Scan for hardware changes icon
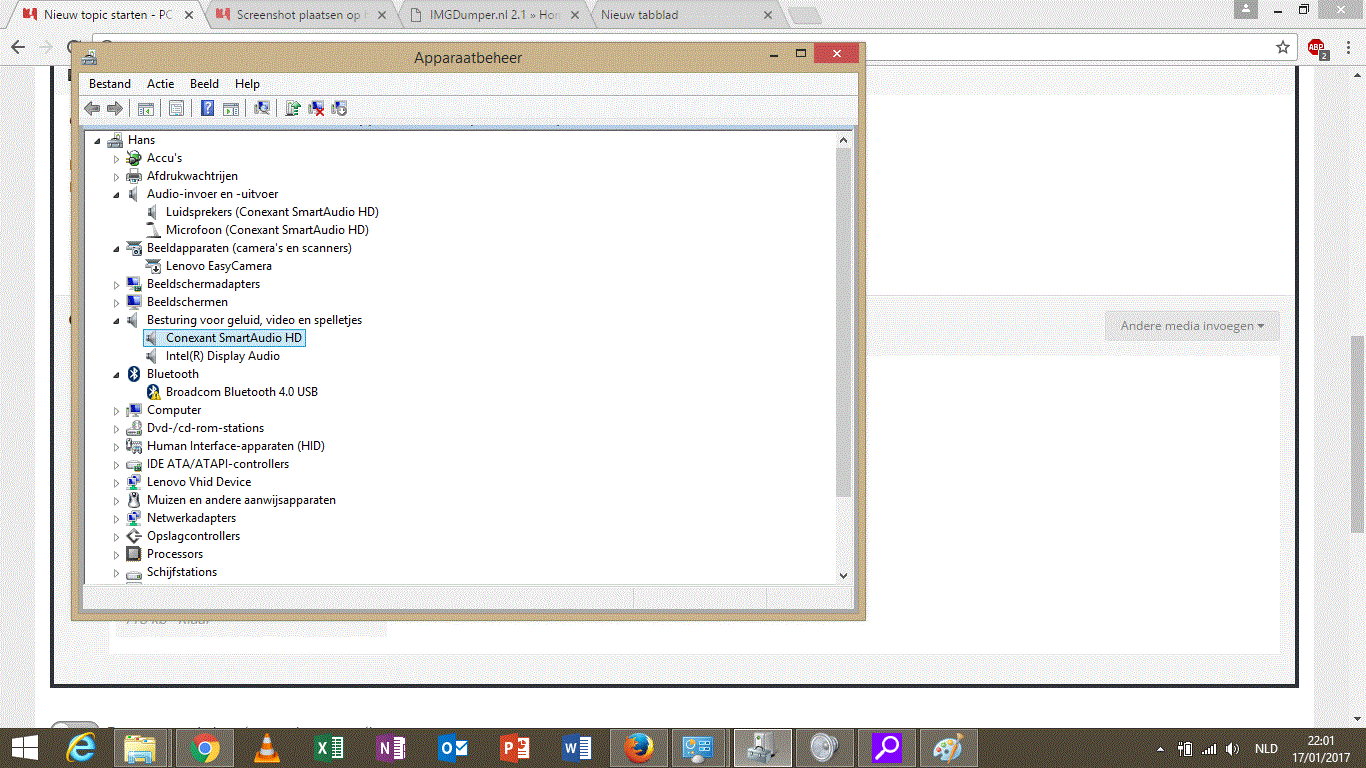 pyautogui.click(x=262, y=108)
